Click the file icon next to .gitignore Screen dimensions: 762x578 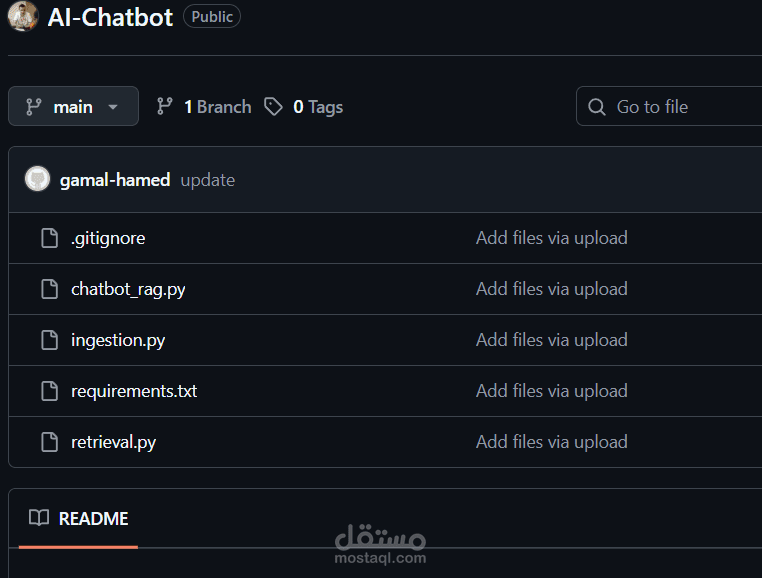(50, 238)
